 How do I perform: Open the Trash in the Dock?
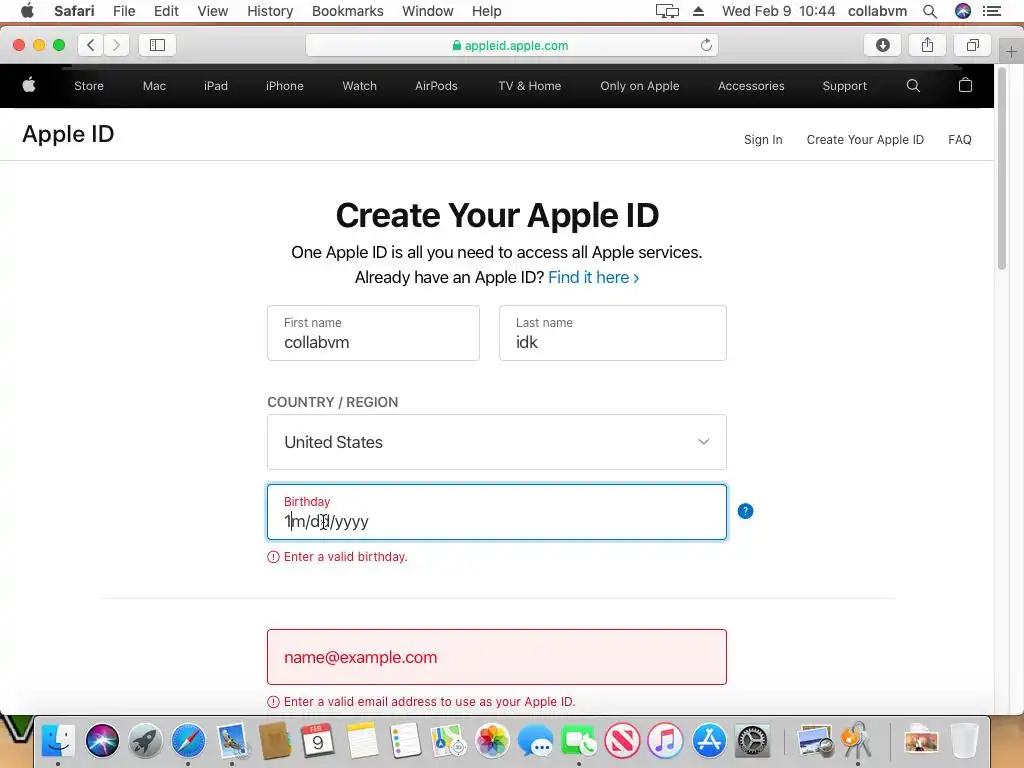click(x=964, y=741)
